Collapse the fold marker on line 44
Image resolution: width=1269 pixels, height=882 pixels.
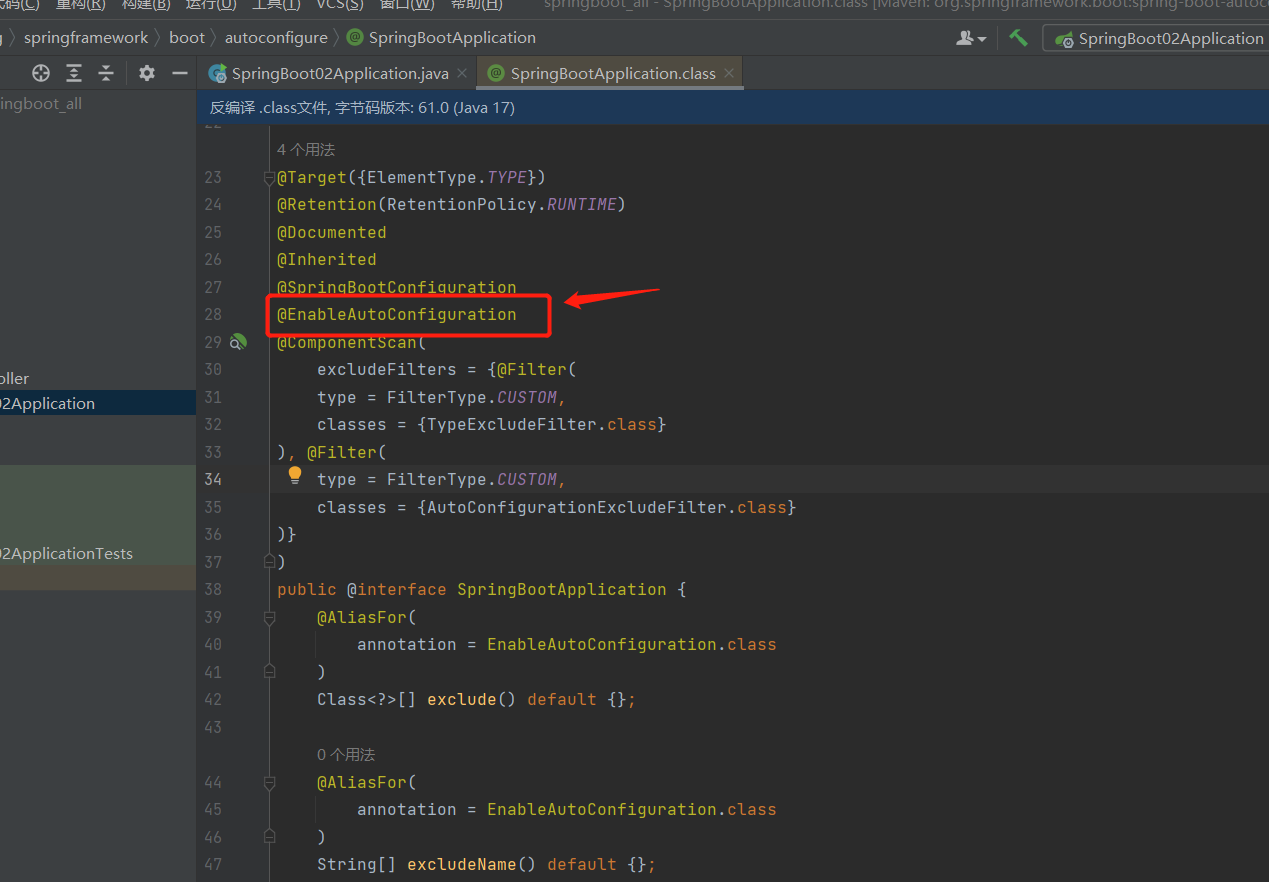coord(268,783)
